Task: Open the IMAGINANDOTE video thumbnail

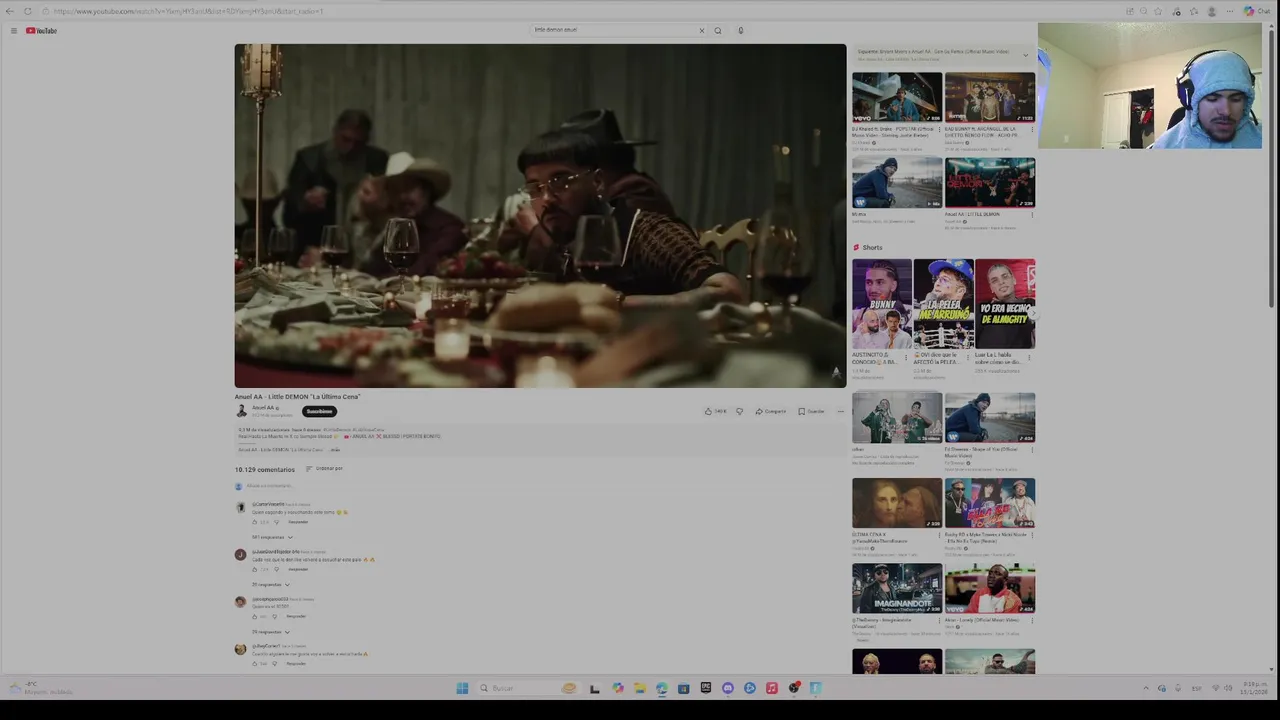Action: [x=897, y=588]
